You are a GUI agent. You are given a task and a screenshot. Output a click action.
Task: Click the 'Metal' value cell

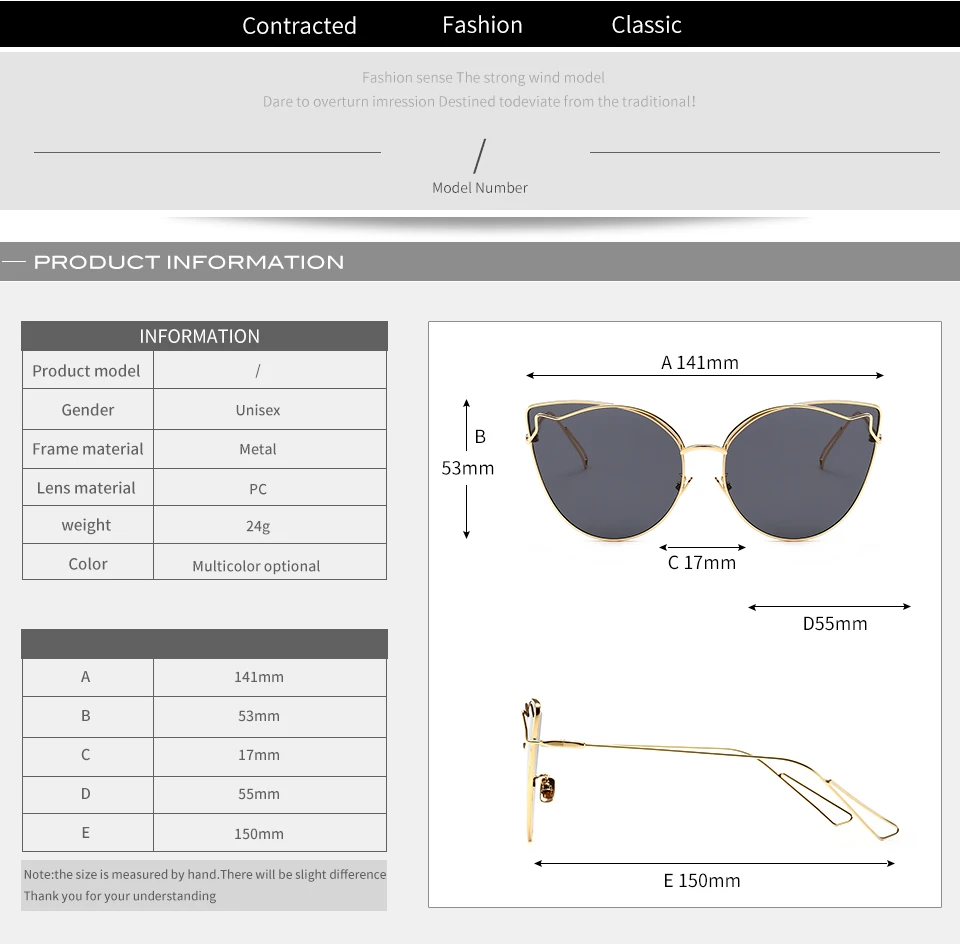[x=270, y=449]
